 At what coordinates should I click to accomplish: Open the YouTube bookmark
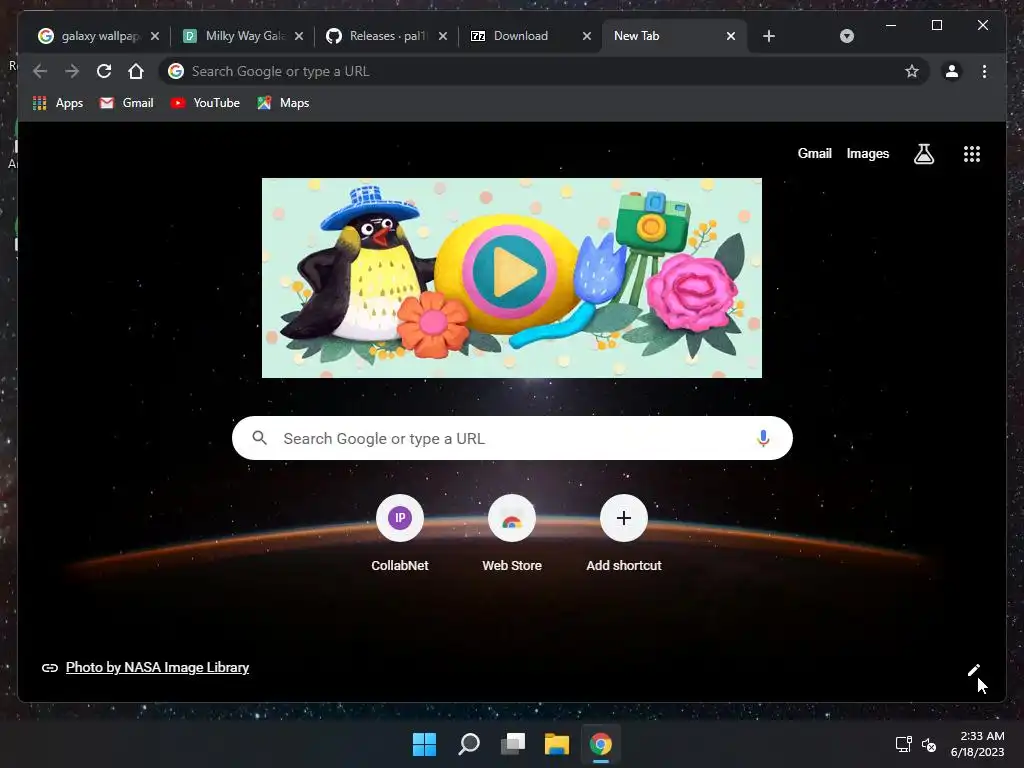pyautogui.click(x=205, y=103)
